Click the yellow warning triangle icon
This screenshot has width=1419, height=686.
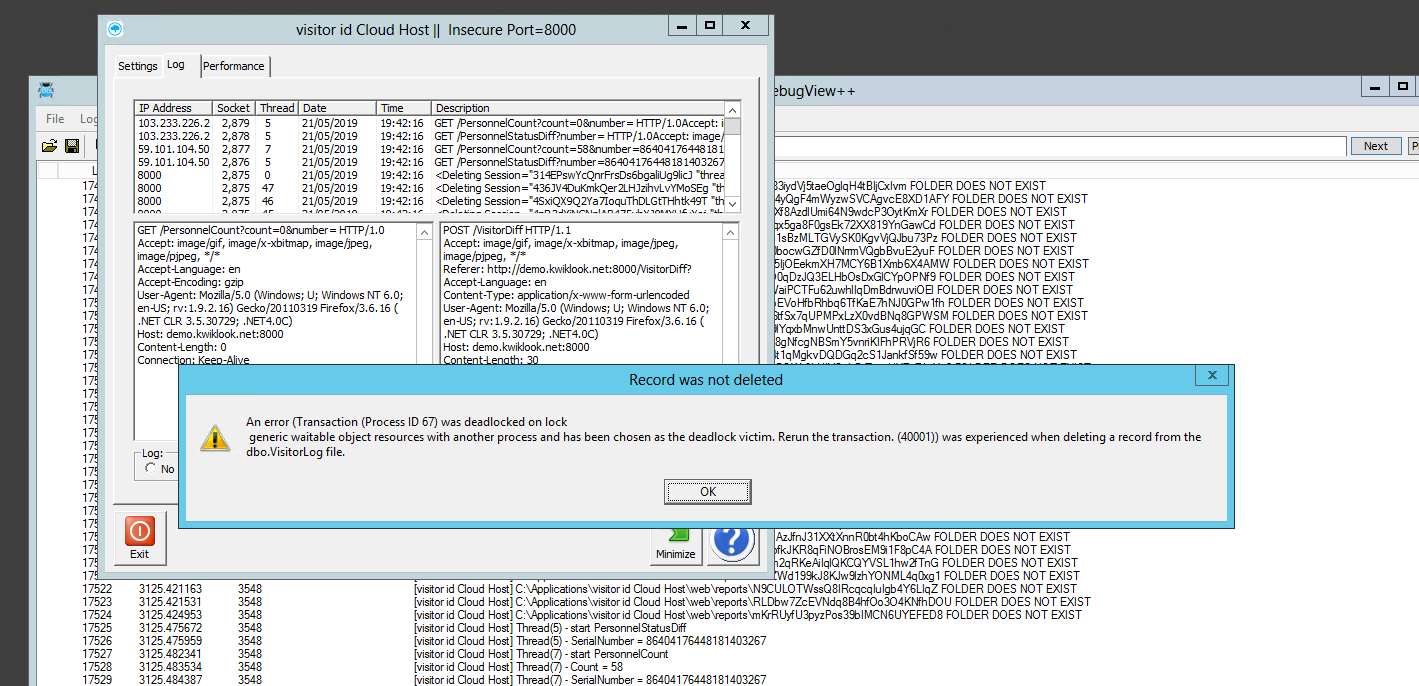point(215,437)
